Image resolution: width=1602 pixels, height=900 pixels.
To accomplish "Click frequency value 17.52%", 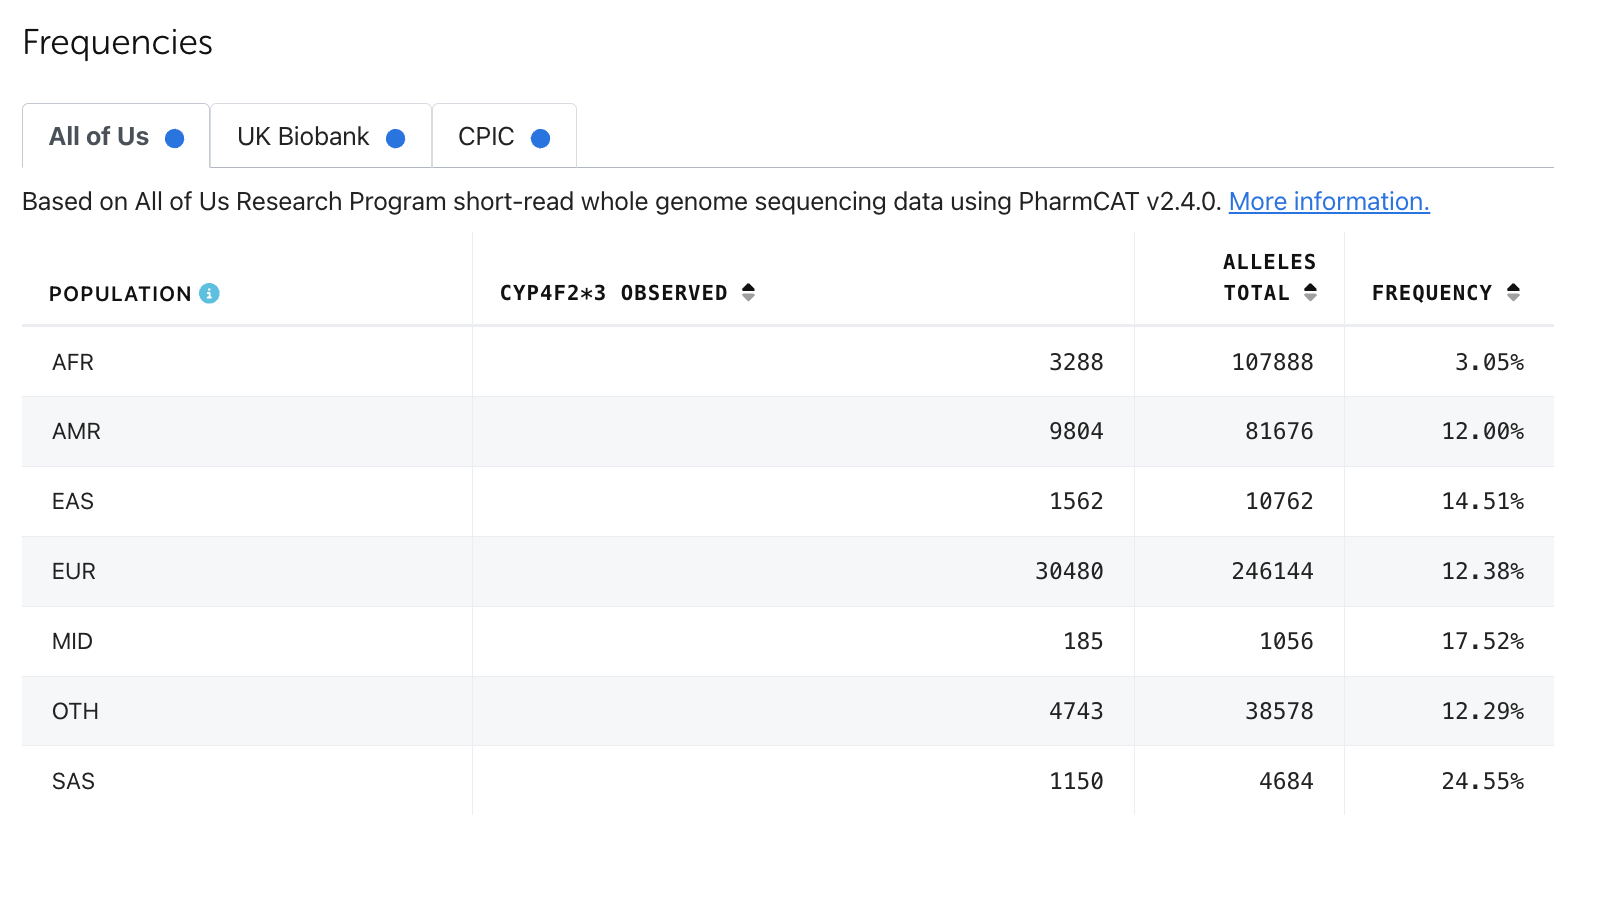I will (x=1483, y=641).
